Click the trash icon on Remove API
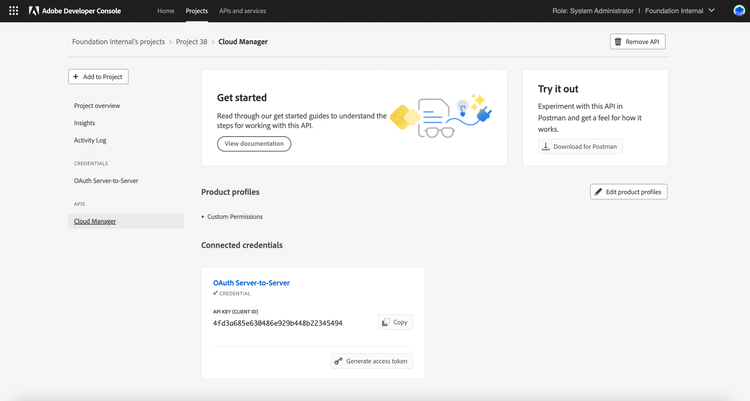 click(x=618, y=42)
